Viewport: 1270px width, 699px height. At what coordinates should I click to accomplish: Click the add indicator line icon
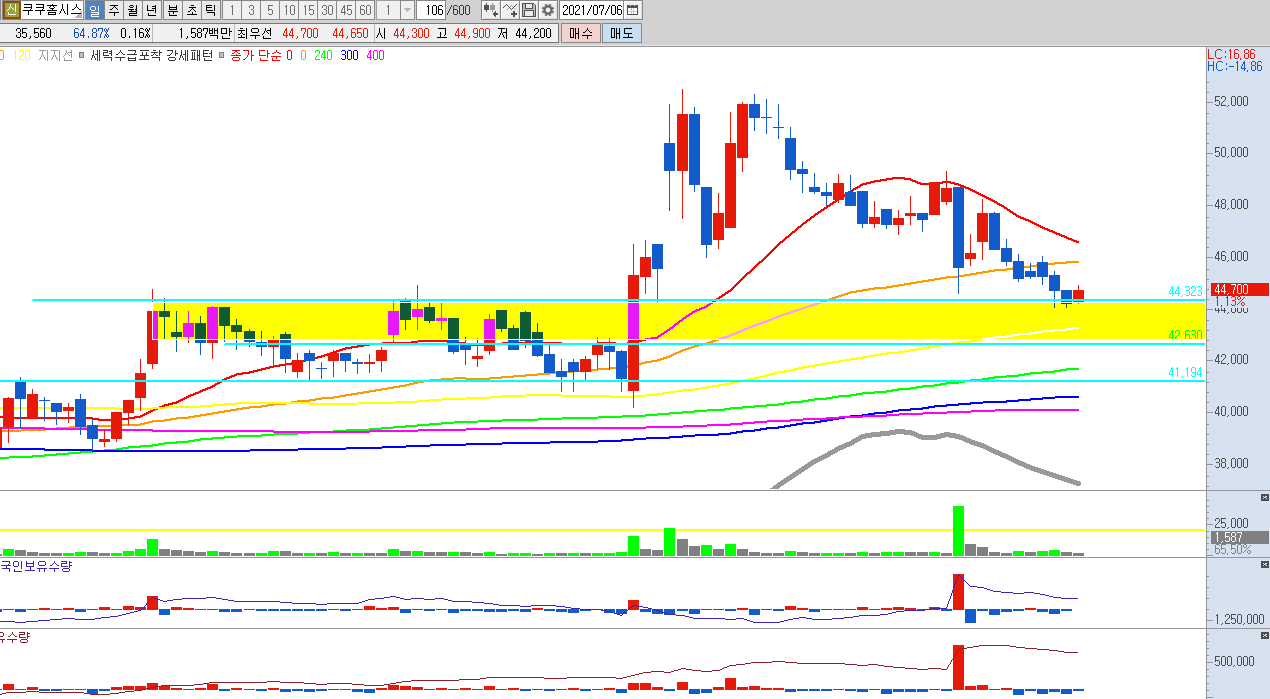tap(510, 10)
